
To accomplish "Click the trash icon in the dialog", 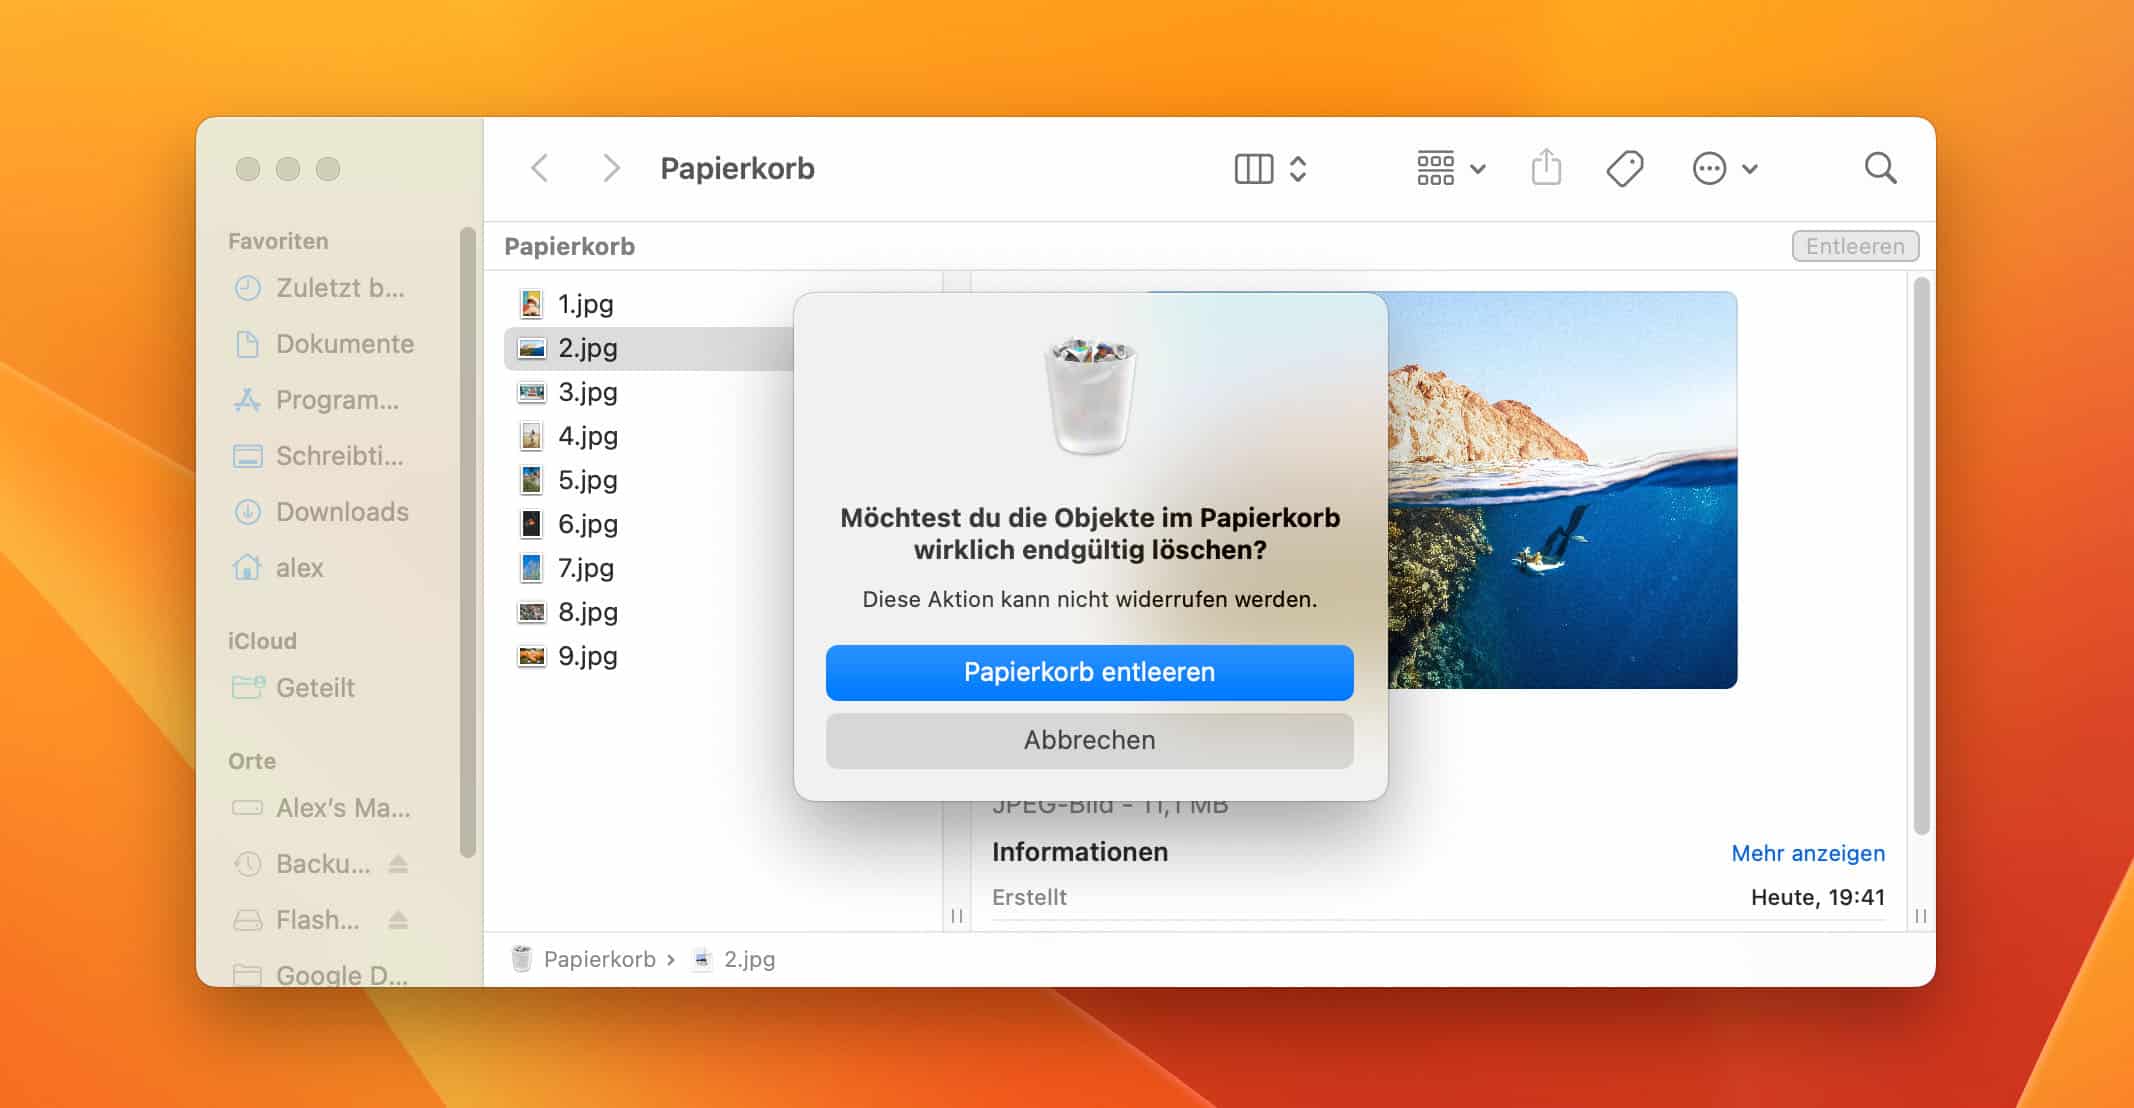I will click(x=1090, y=396).
